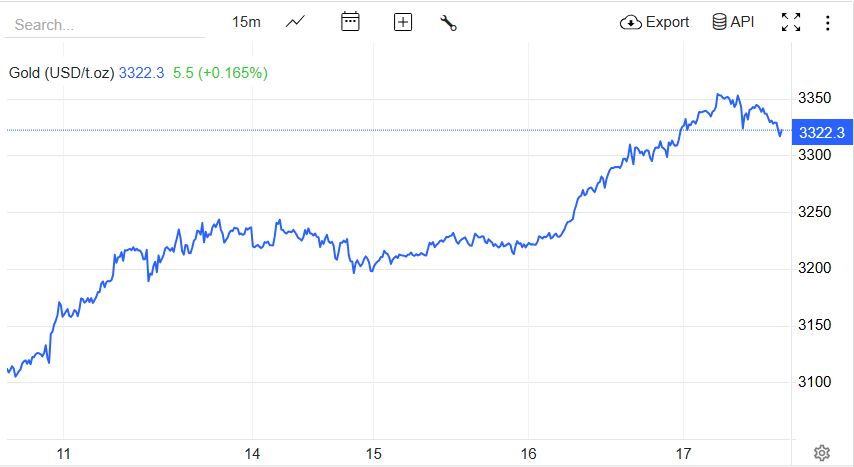Viewport: 854px width, 467px height.
Task: Open the calendar date range picker
Action: [x=350, y=22]
